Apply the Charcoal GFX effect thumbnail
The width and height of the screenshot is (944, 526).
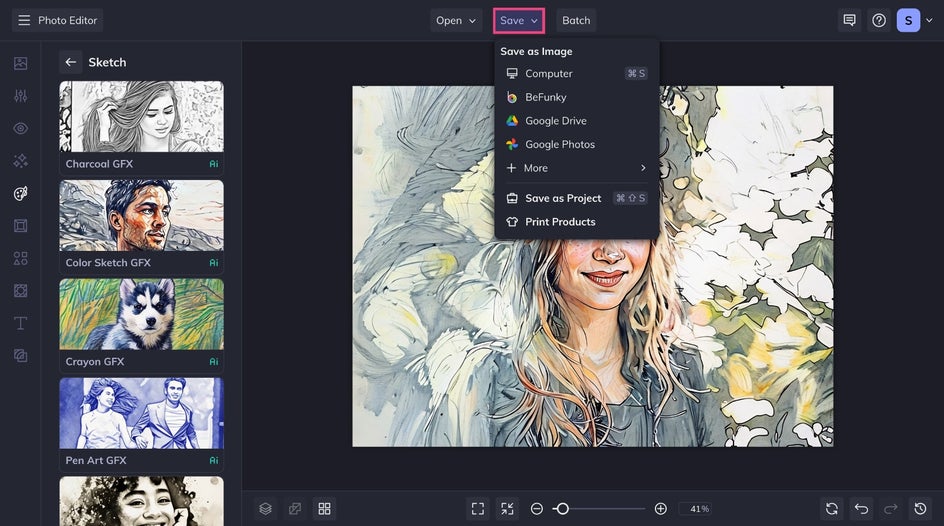141,117
